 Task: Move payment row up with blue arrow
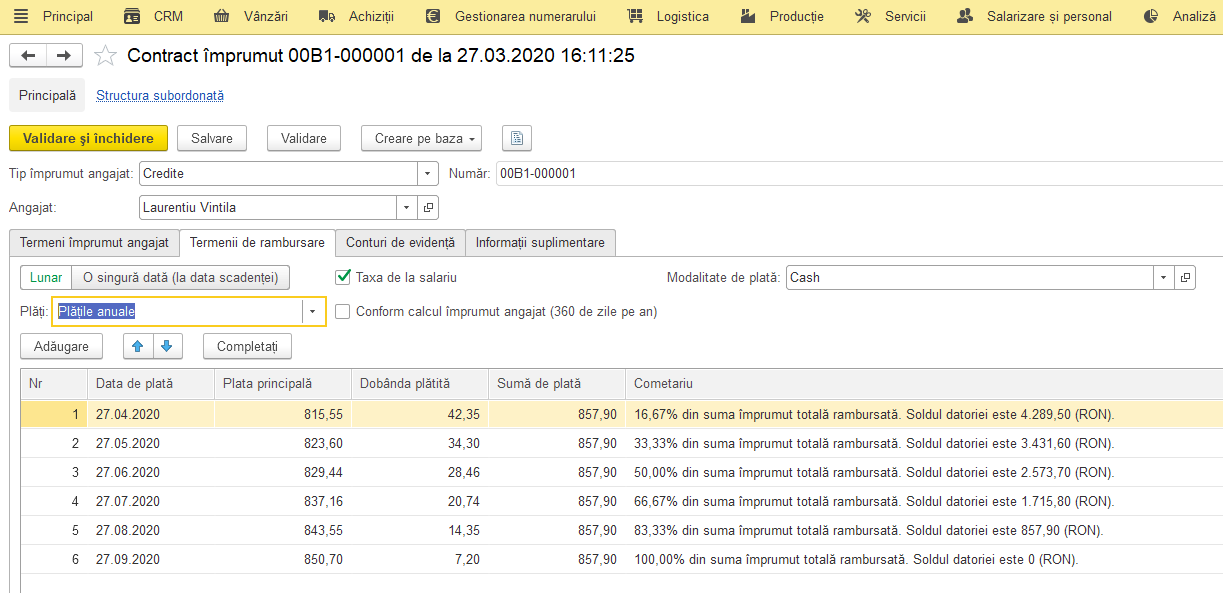[x=137, y=346]
